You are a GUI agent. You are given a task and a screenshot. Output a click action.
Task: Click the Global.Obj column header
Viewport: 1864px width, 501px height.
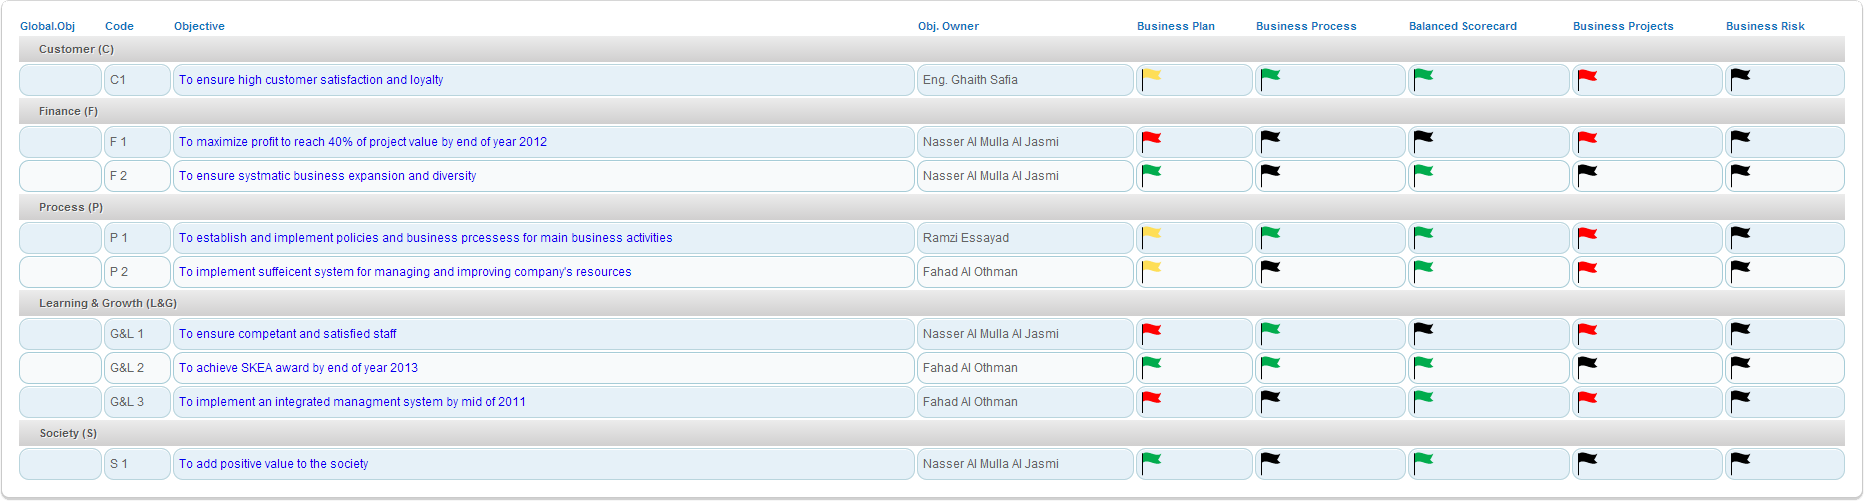pyautogui.click(x=47, y=26)
